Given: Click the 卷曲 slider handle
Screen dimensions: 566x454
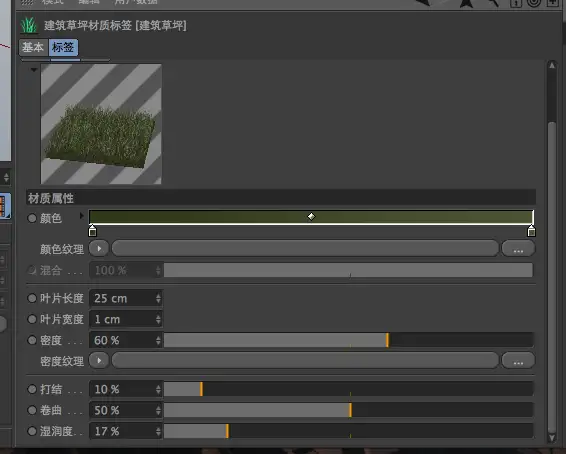Looking at the screenshot, I should (x=351, y=410).
